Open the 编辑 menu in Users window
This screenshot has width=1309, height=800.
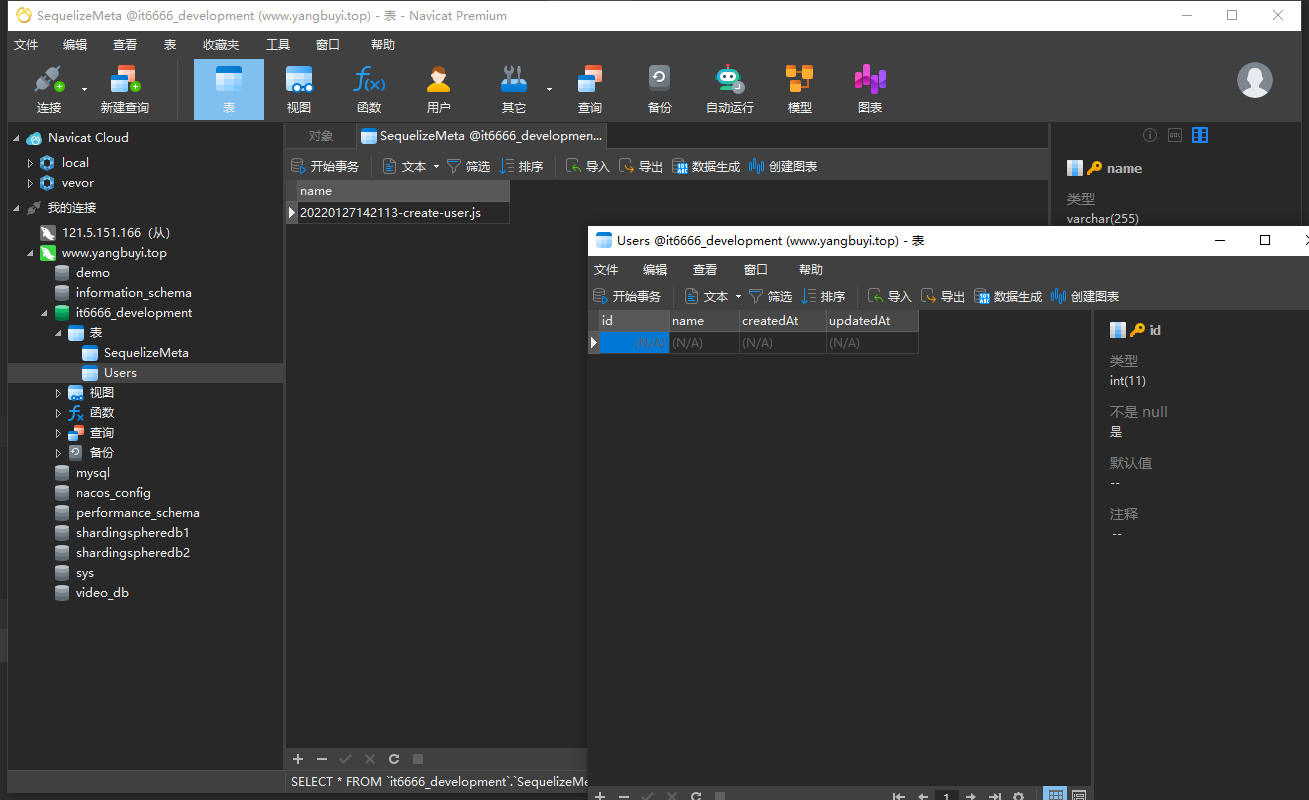[x=655, y=270]
